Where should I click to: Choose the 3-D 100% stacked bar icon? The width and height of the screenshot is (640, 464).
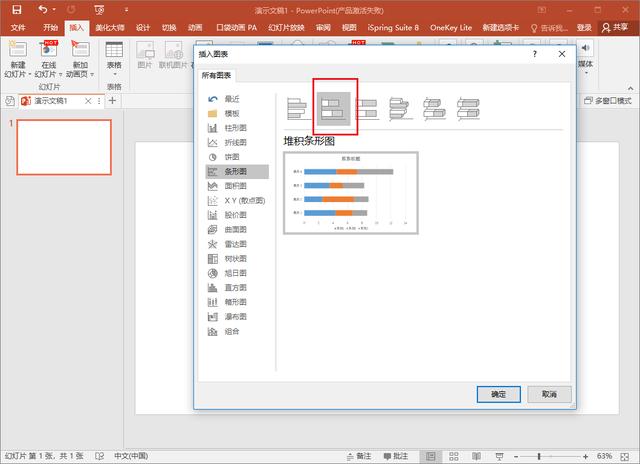tap(467, 108)
